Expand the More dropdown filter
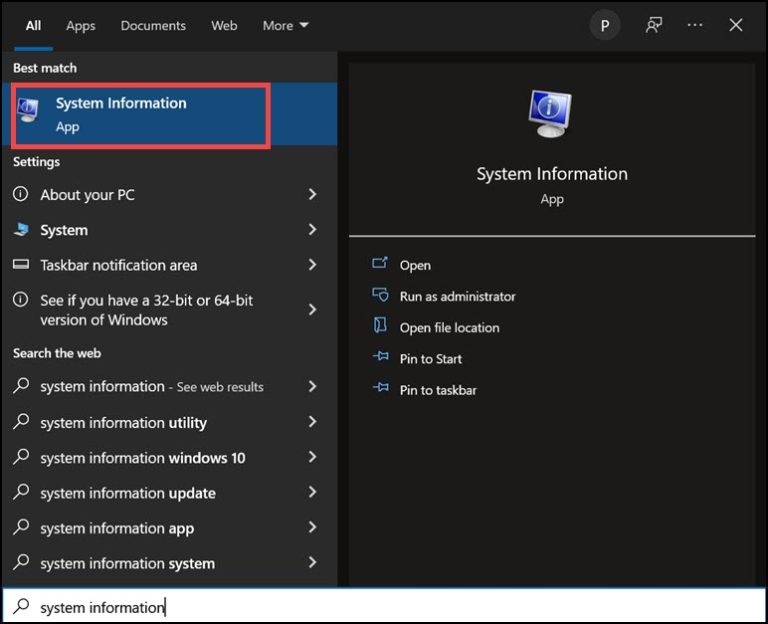This screenshot has height=624, width=768. [285, 25]
